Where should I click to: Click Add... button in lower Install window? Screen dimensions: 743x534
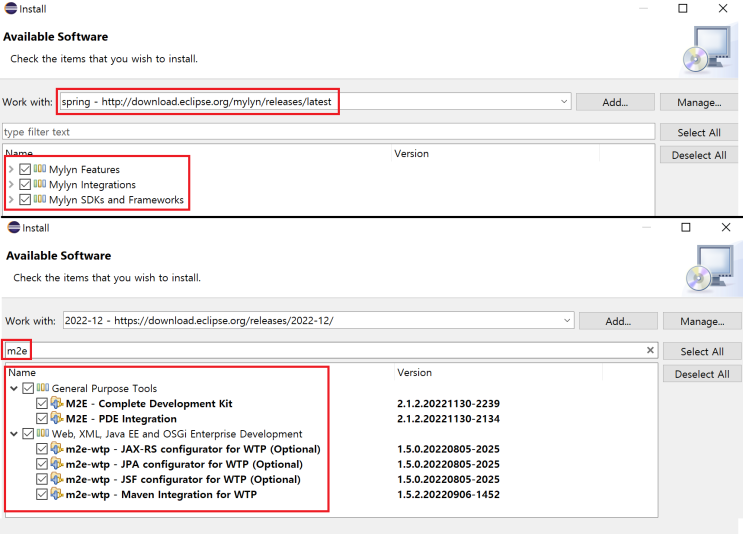point(618,321)
